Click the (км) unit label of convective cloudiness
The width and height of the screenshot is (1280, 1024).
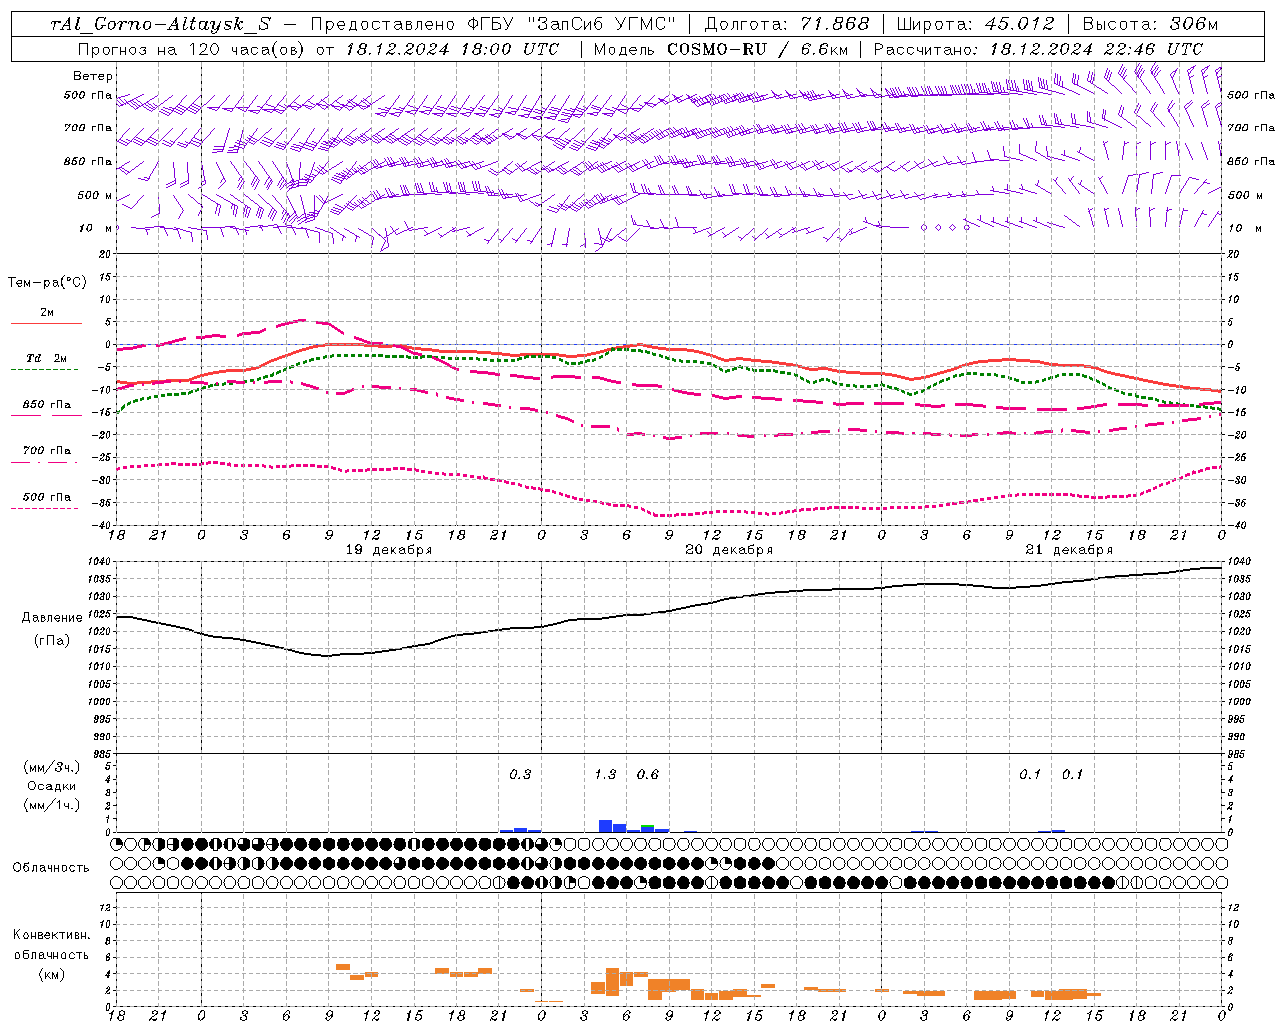click(x=51, y=974)
